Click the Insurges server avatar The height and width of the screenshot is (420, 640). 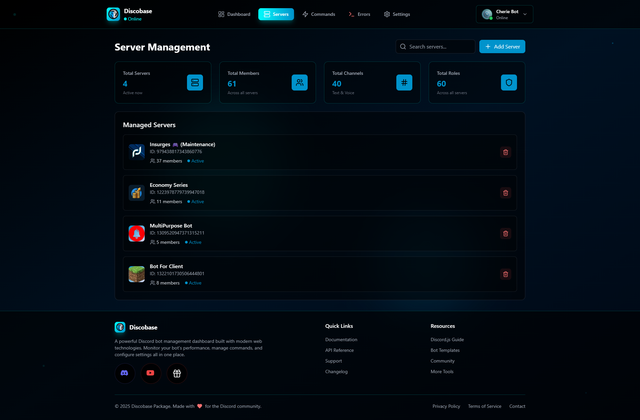(x=137, y=152)
